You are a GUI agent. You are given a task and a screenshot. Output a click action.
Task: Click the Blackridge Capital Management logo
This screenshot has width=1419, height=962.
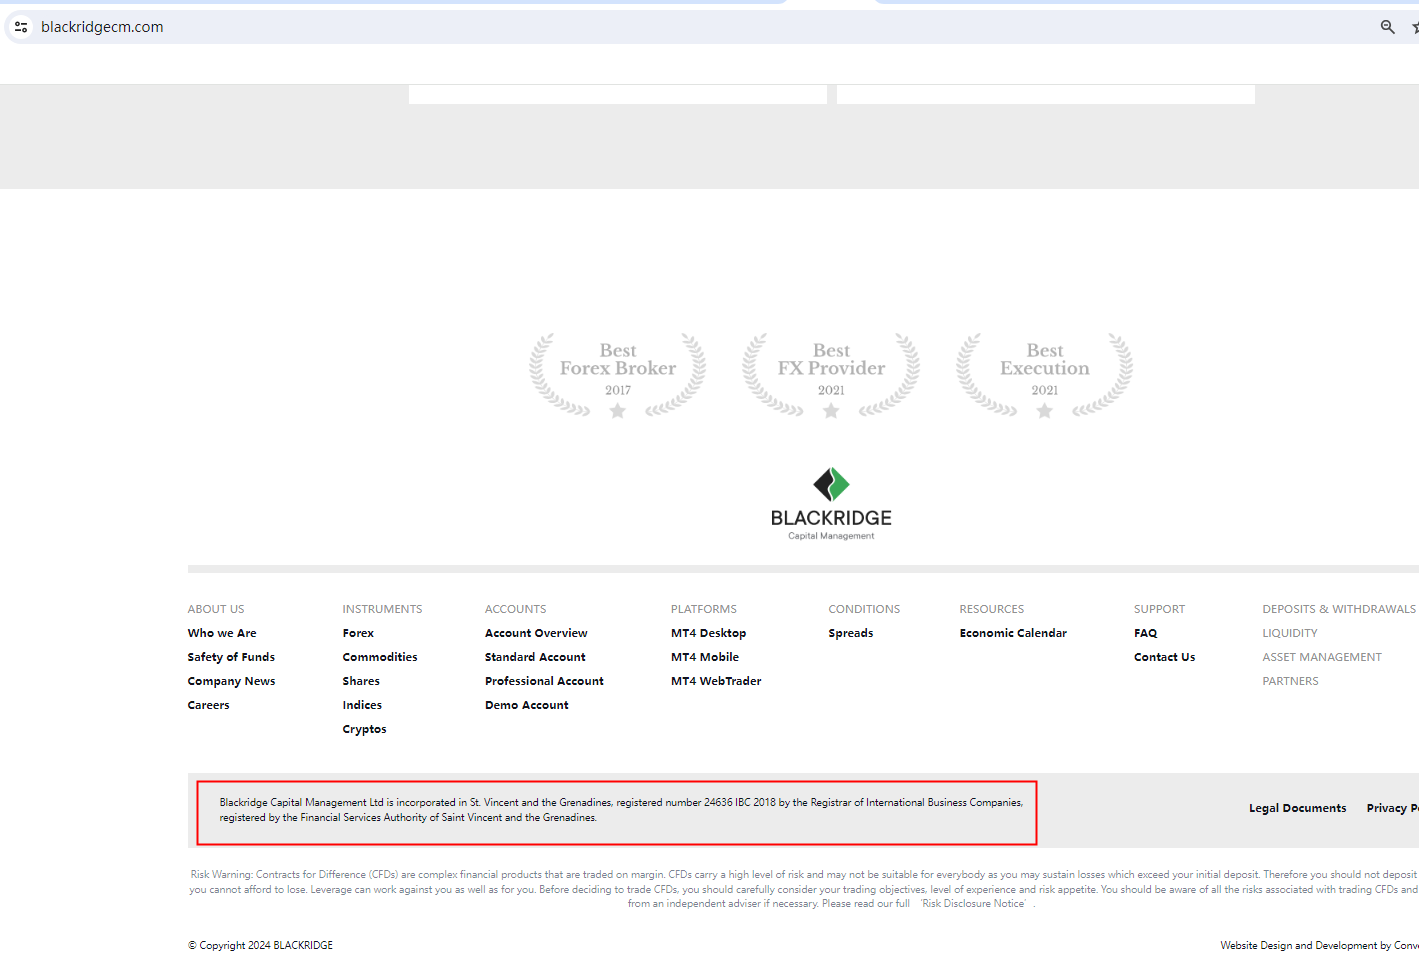(x=831, y=504)
